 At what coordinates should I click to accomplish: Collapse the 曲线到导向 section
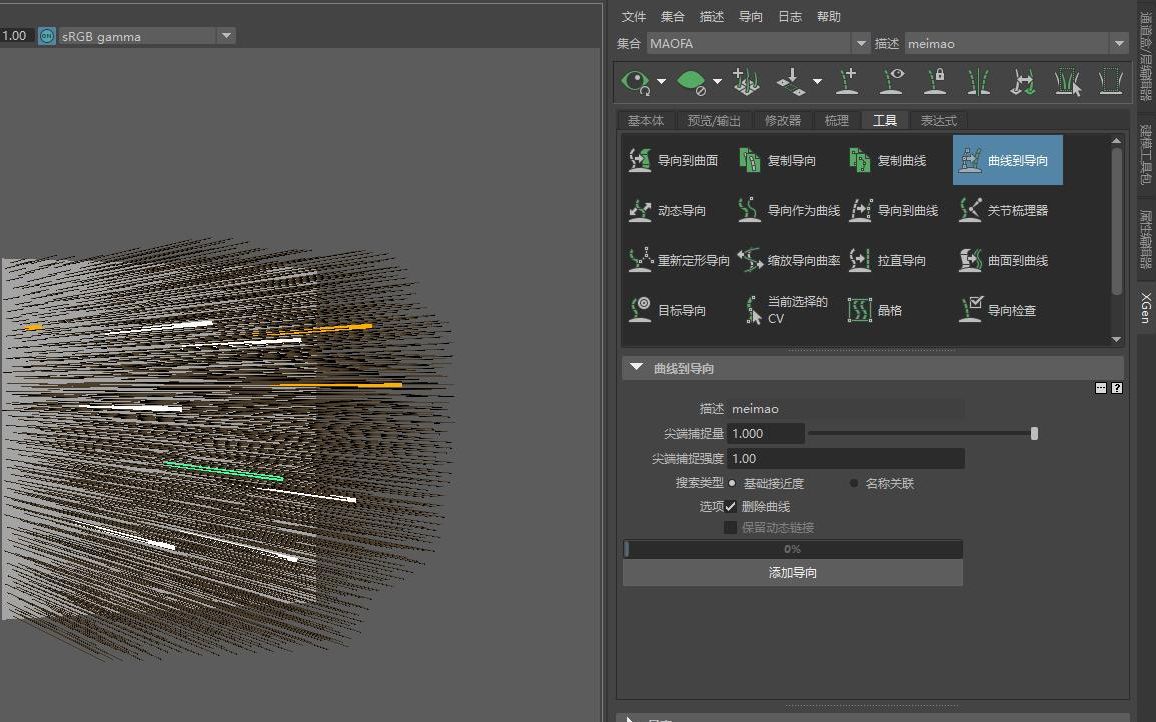point(635,368)
